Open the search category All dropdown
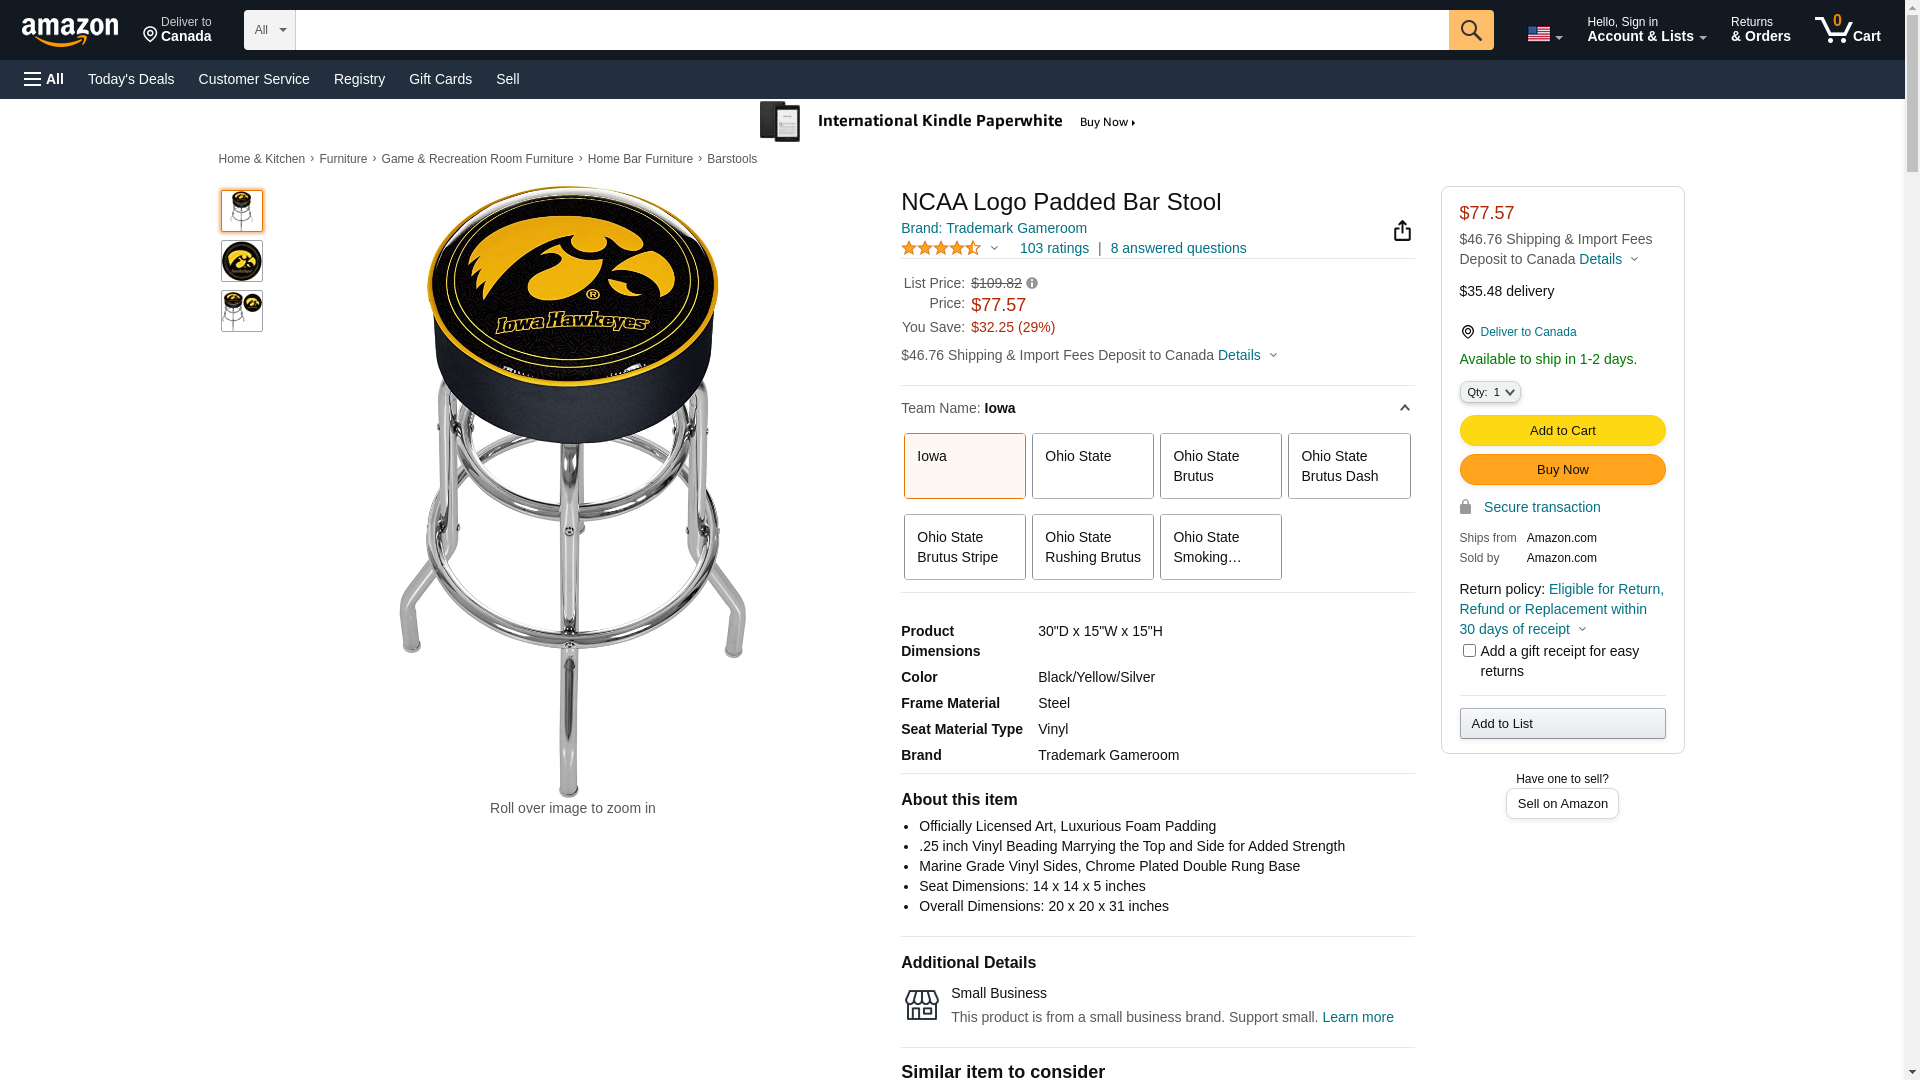Screen dimensions: 1920x1080 point(269,30)
